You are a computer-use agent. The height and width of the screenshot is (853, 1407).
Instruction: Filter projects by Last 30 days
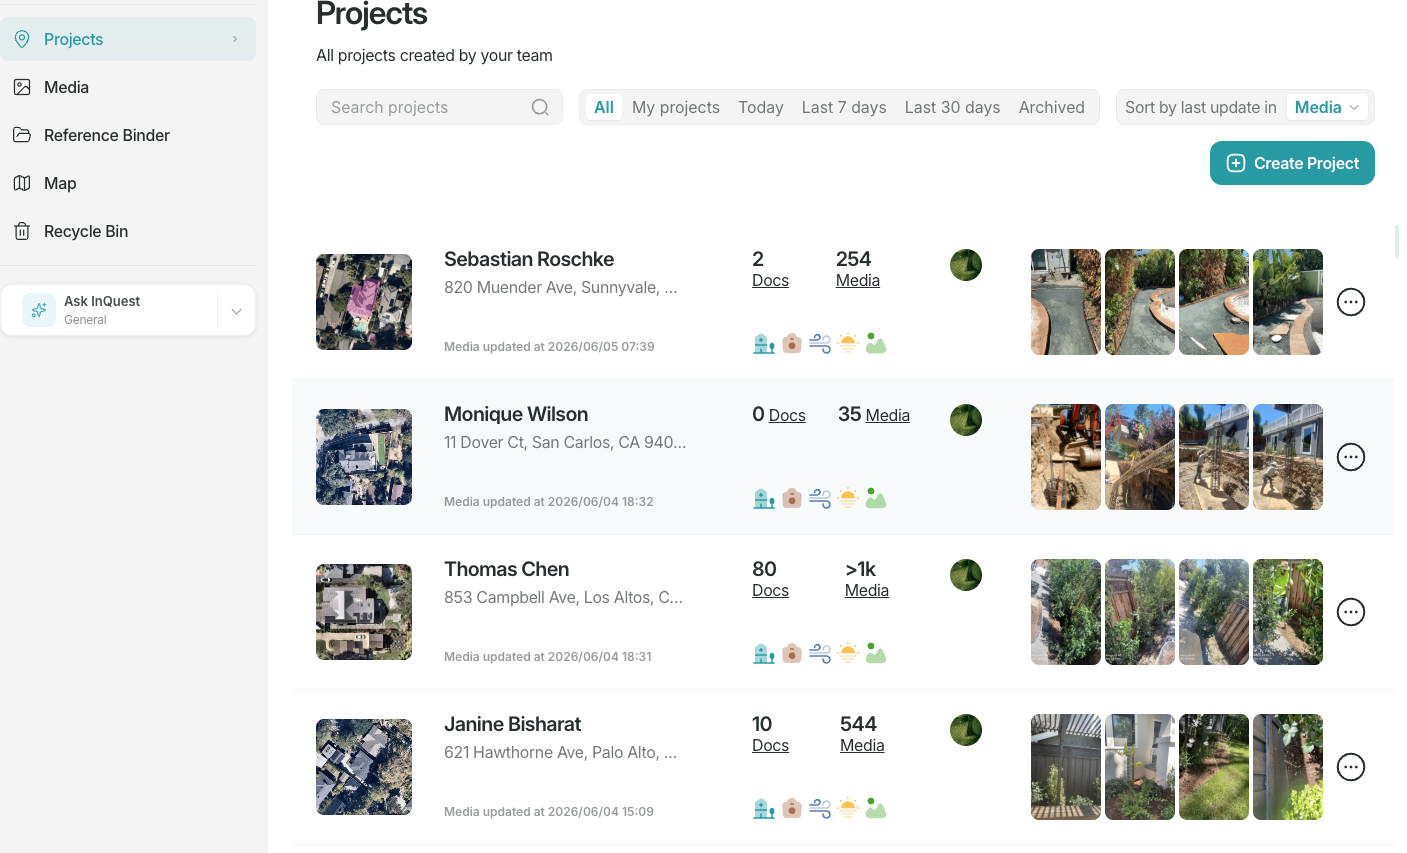pyautogui.click(x=952, y=107)
